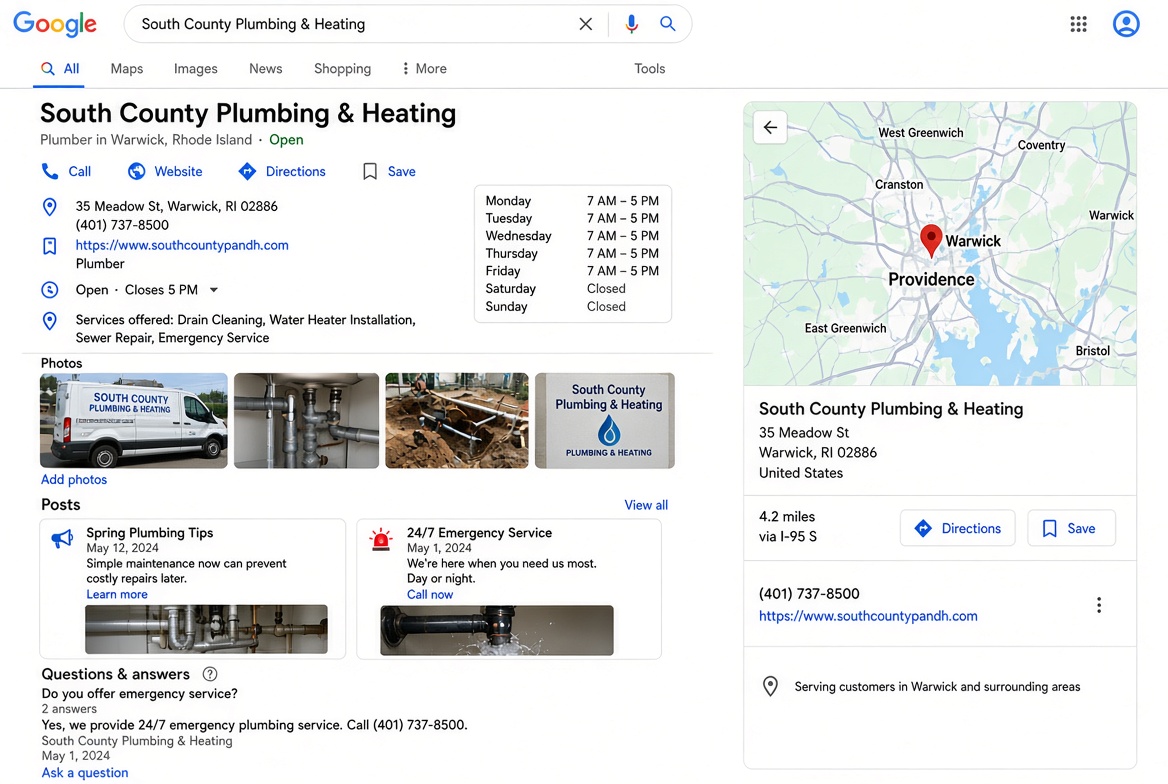Click the red siren icon on Emergency Service post
1168x784 pixels.
coord(381,539)
